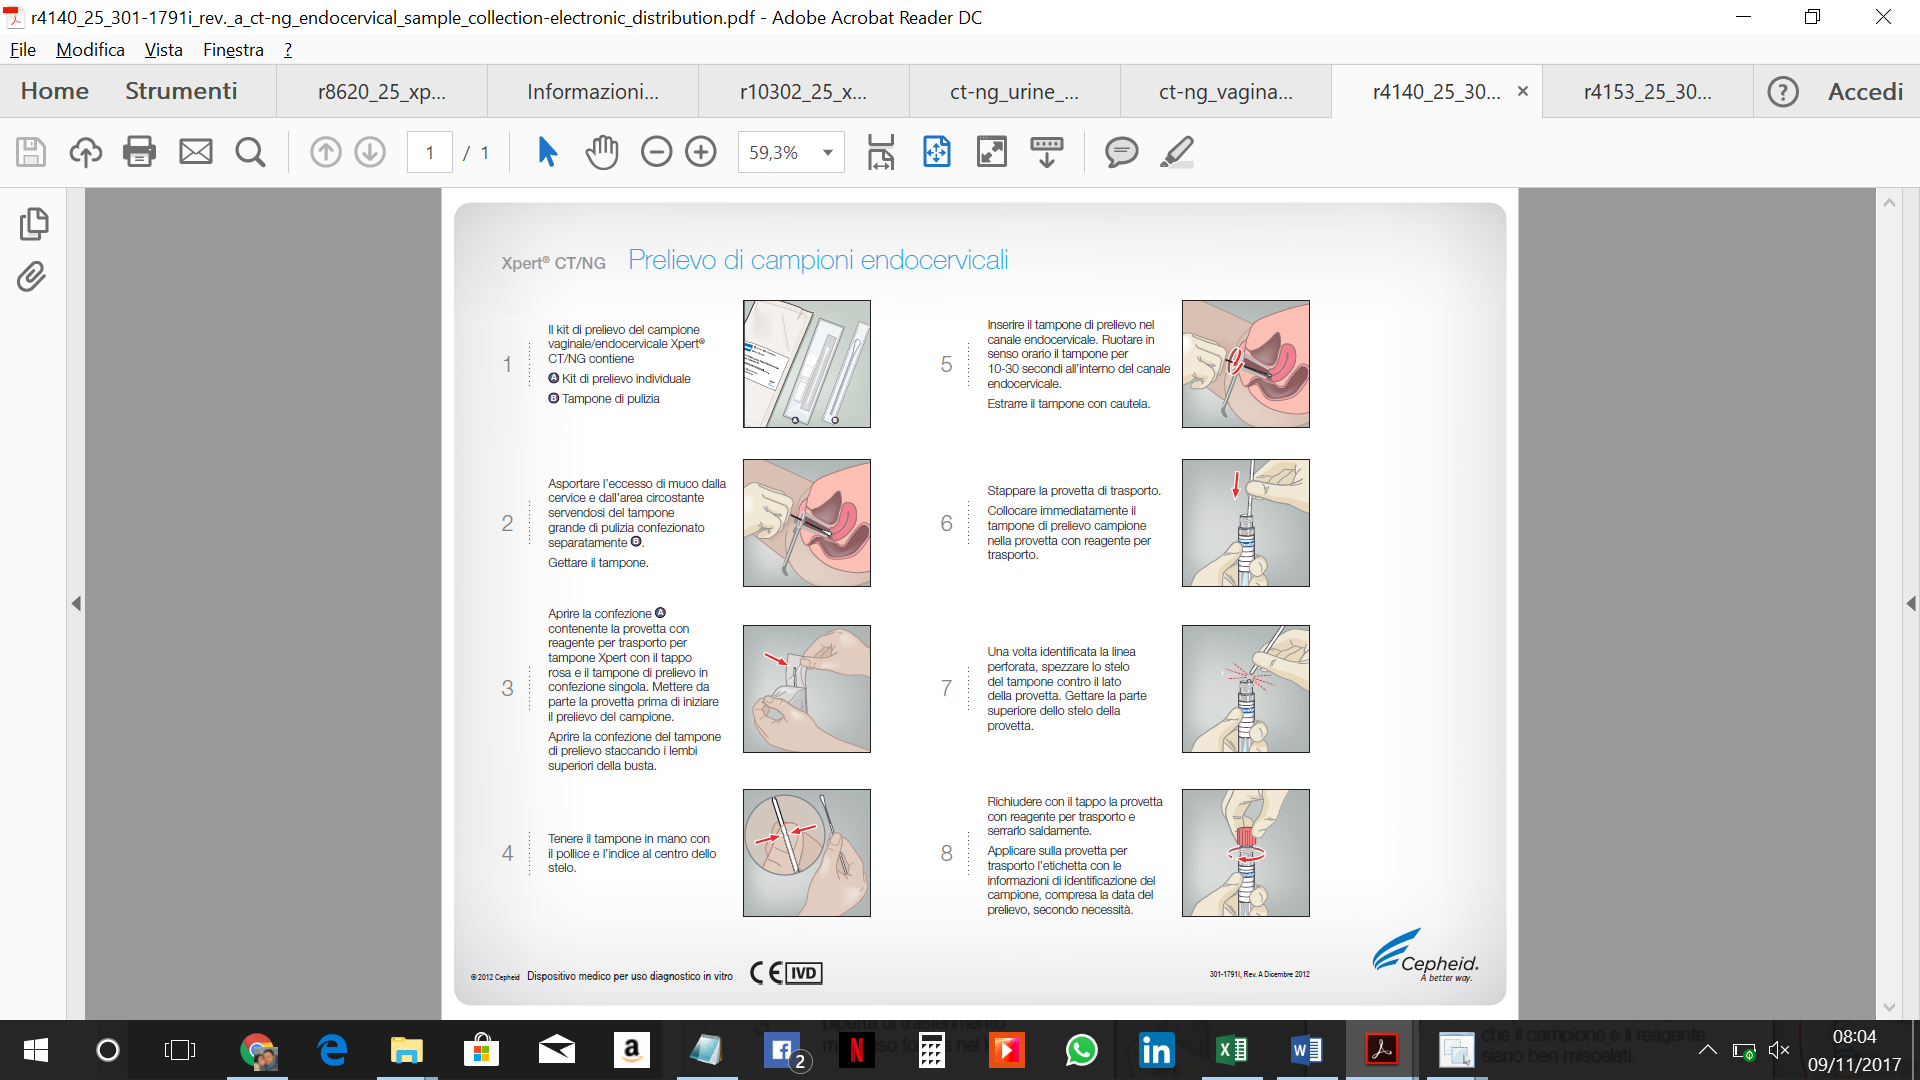Switch to r8620_25_xp... document tab
The height and width of the screenshot is (1080, 1920).
point(382,92)
